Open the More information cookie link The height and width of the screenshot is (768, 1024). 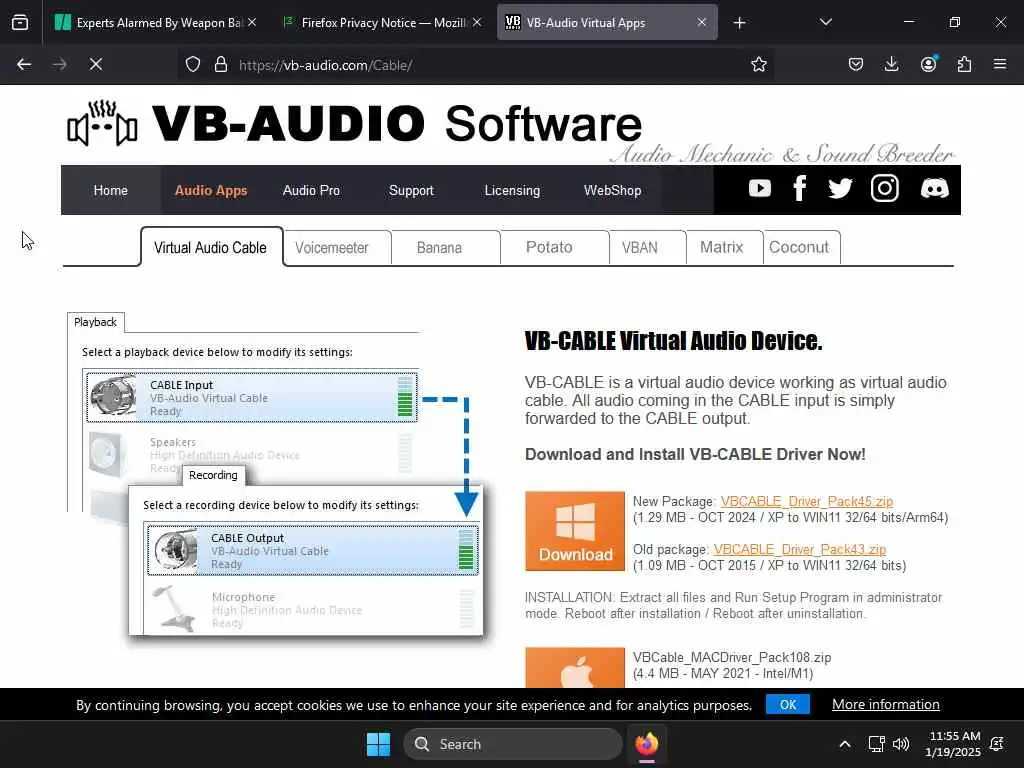pos(886,705)
